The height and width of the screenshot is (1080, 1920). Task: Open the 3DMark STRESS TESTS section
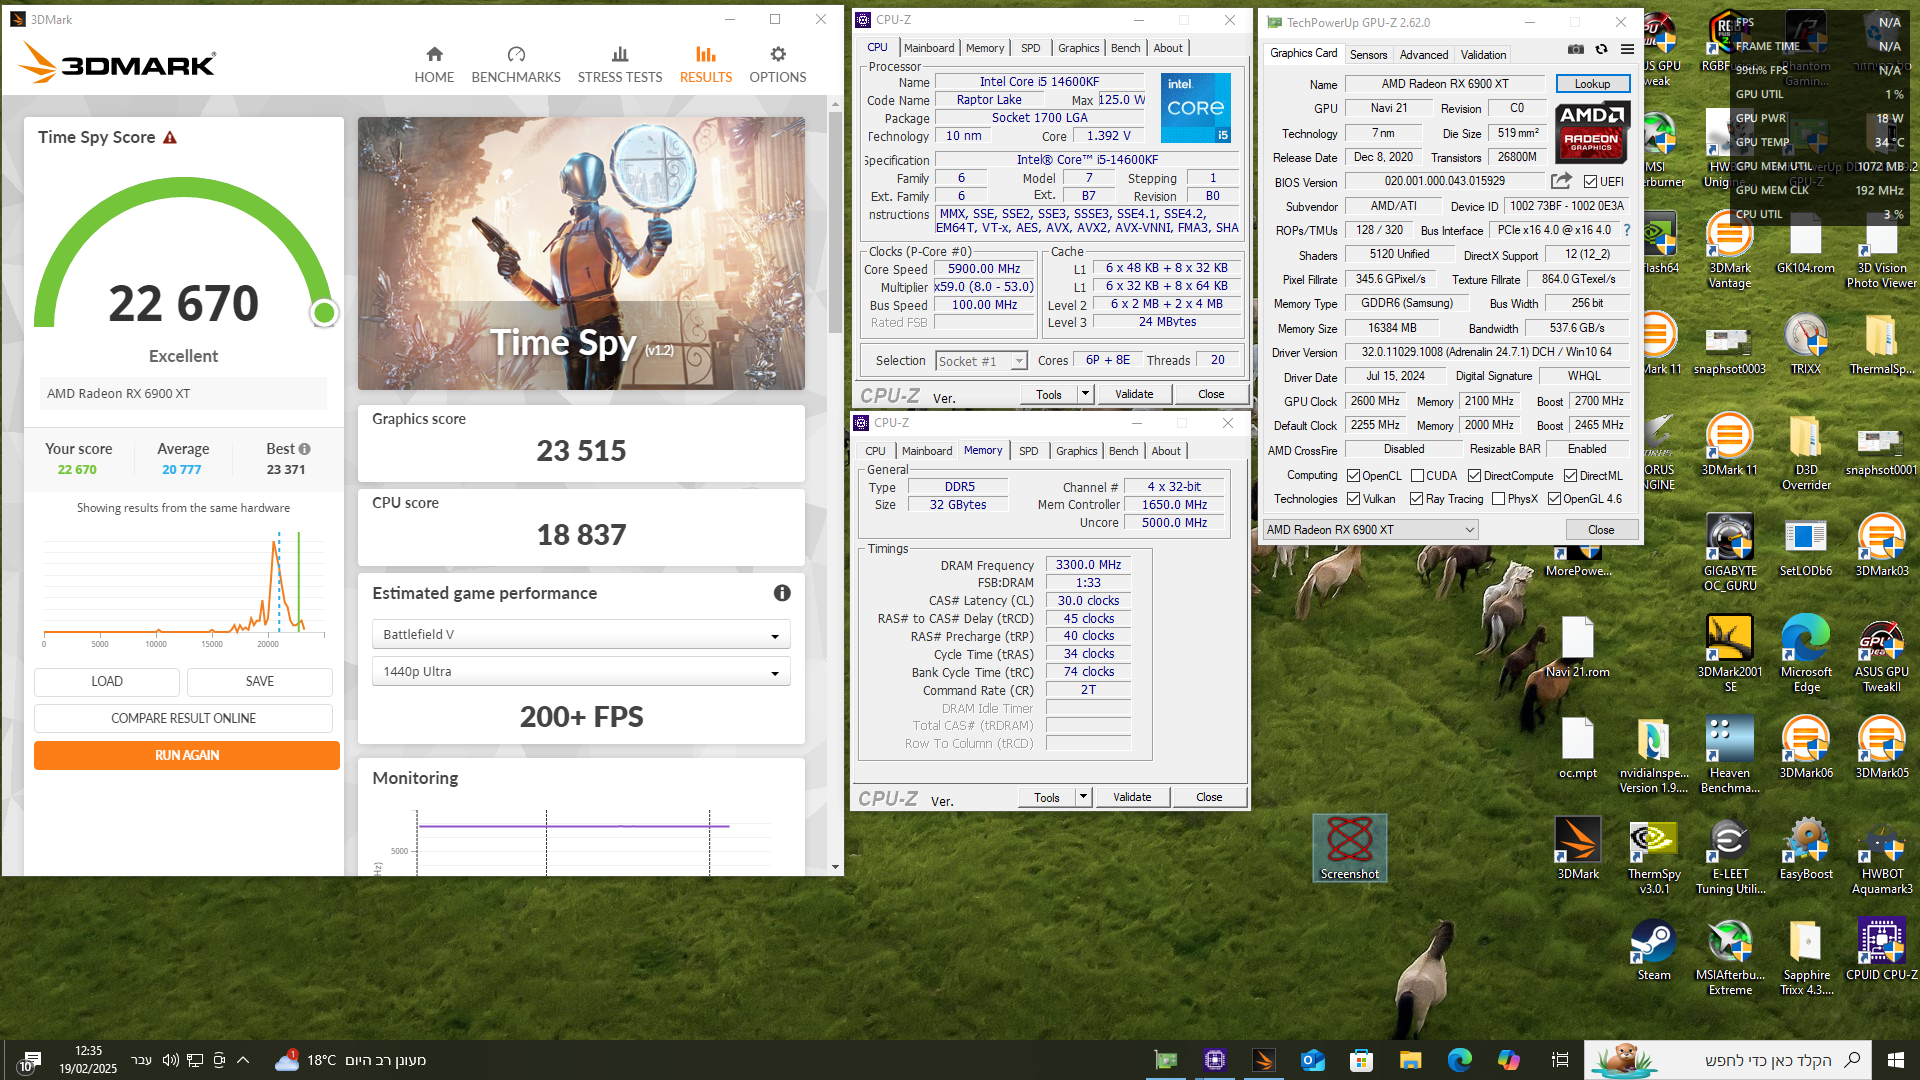coord(620,65)
